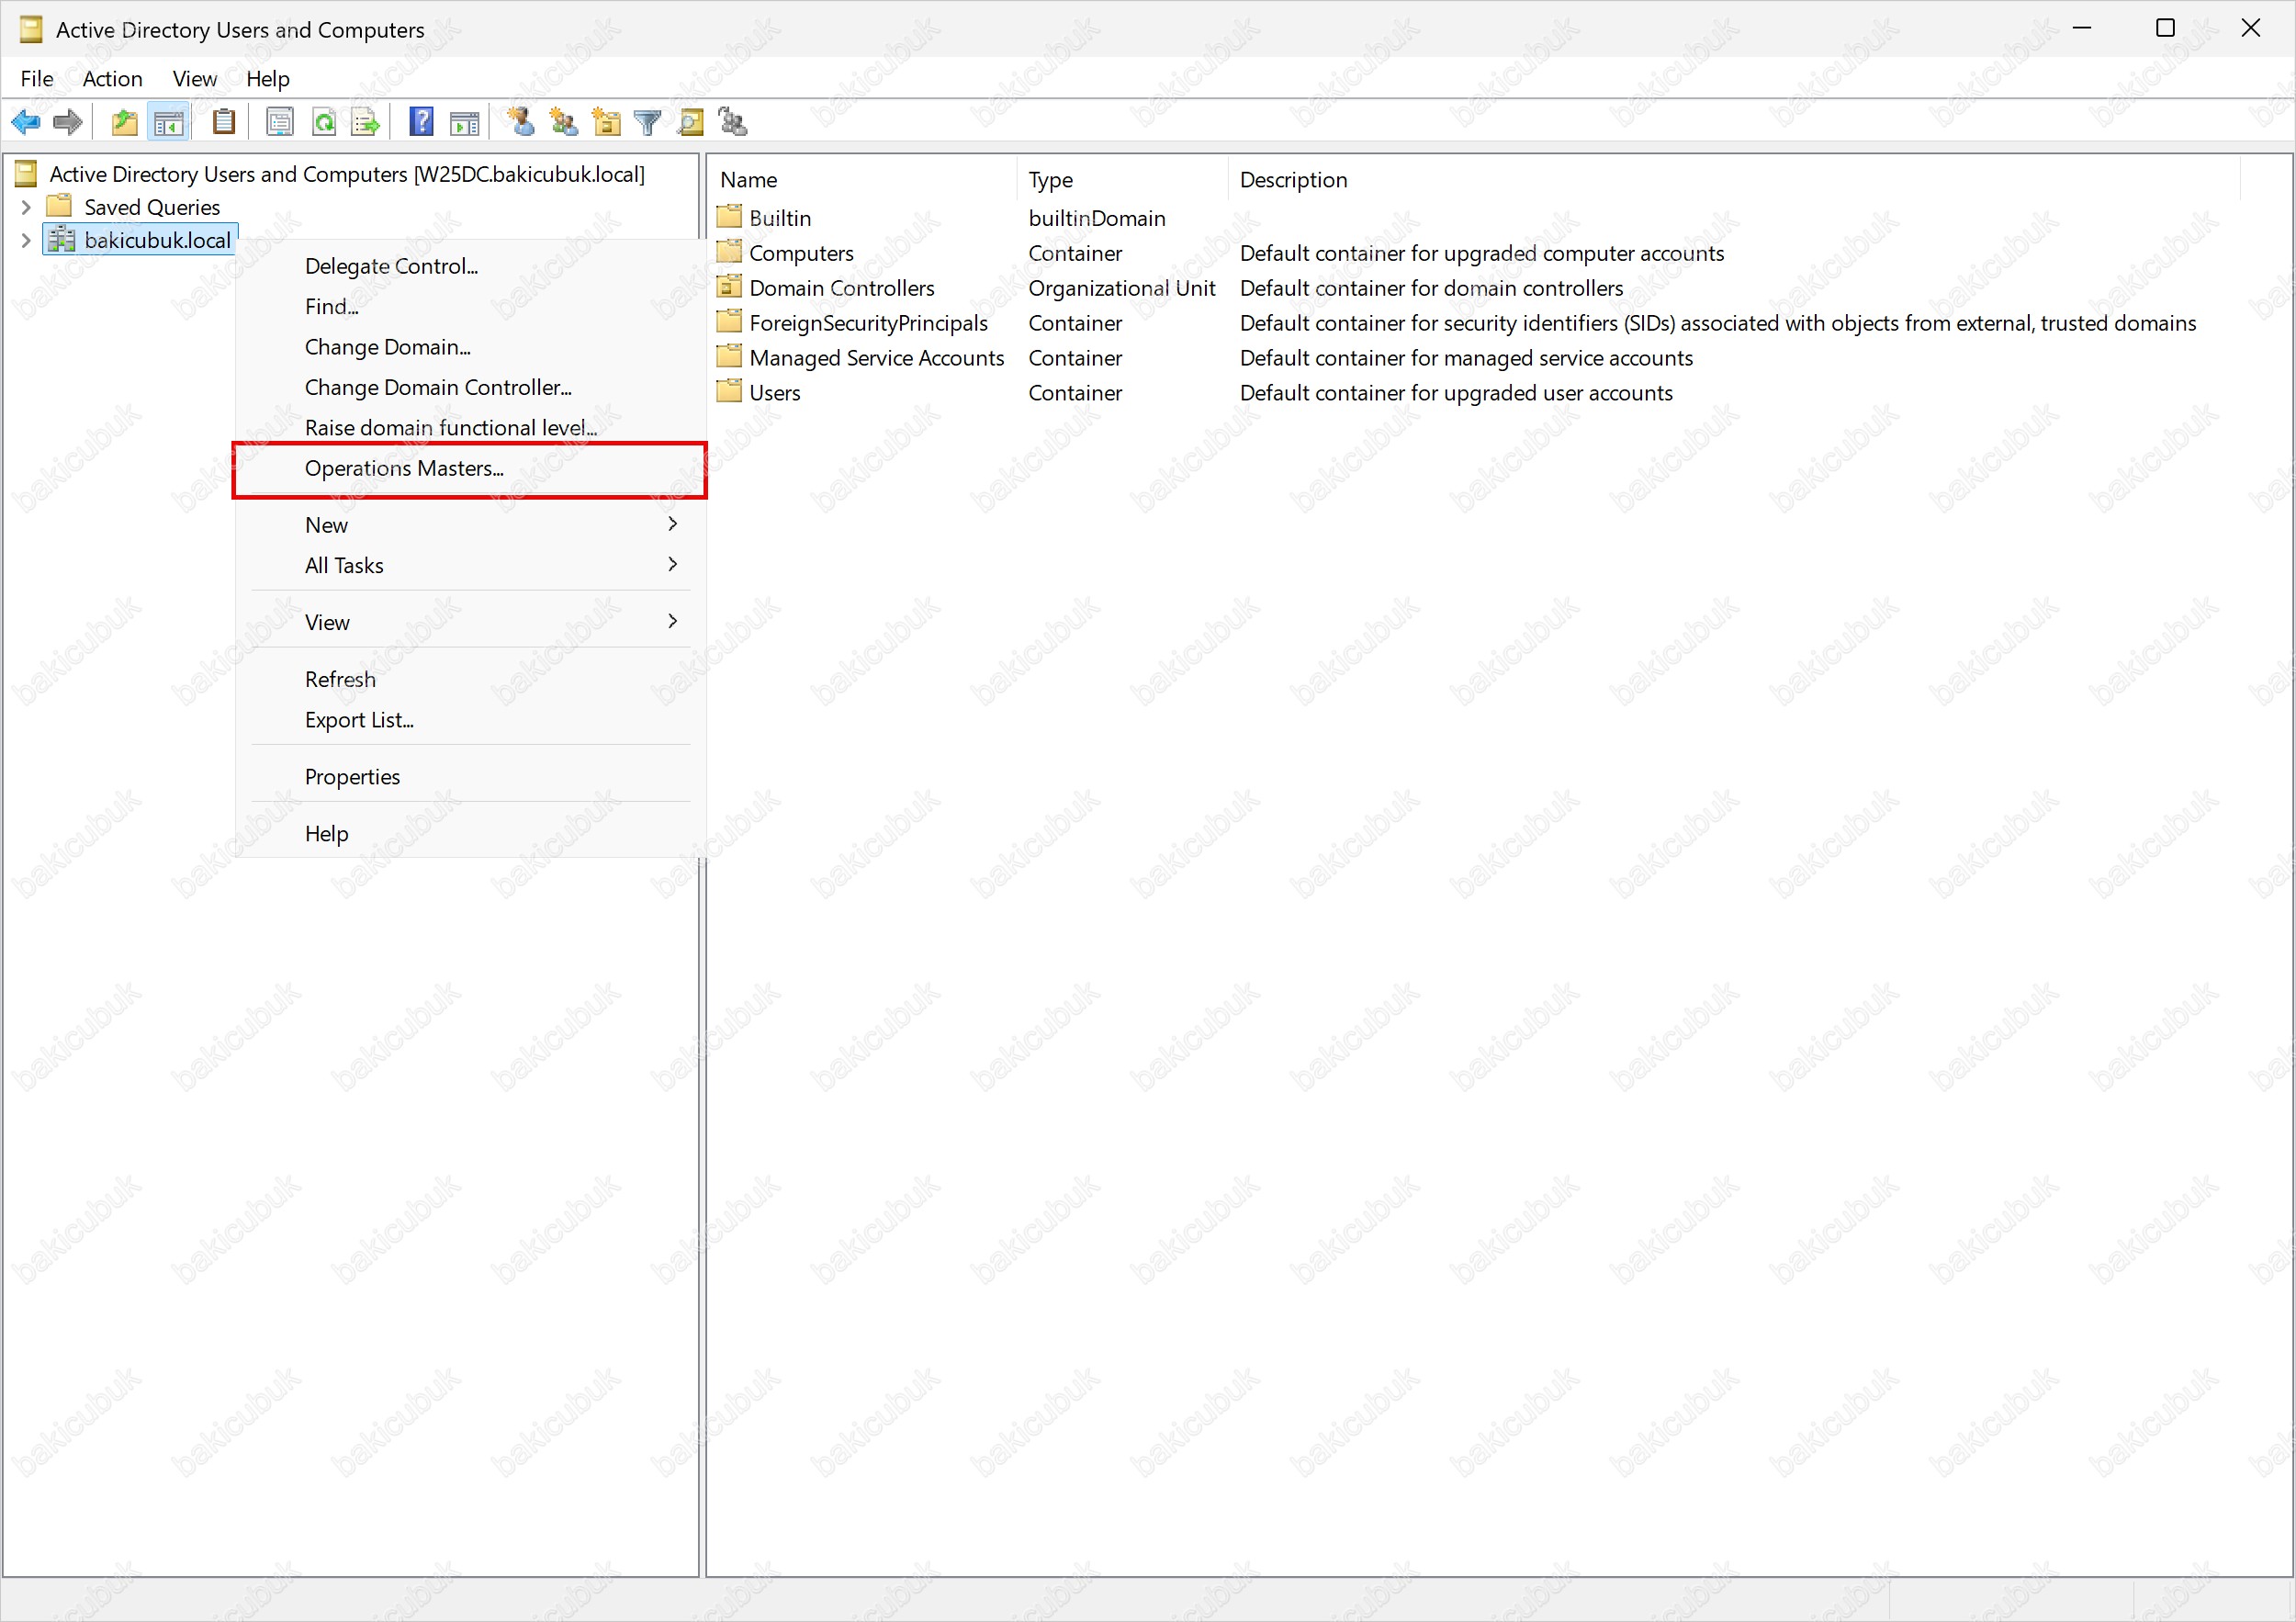Click the clipboard Paste toolbar icon
Screen dimensions: 2296x1622
click(224, 122)
